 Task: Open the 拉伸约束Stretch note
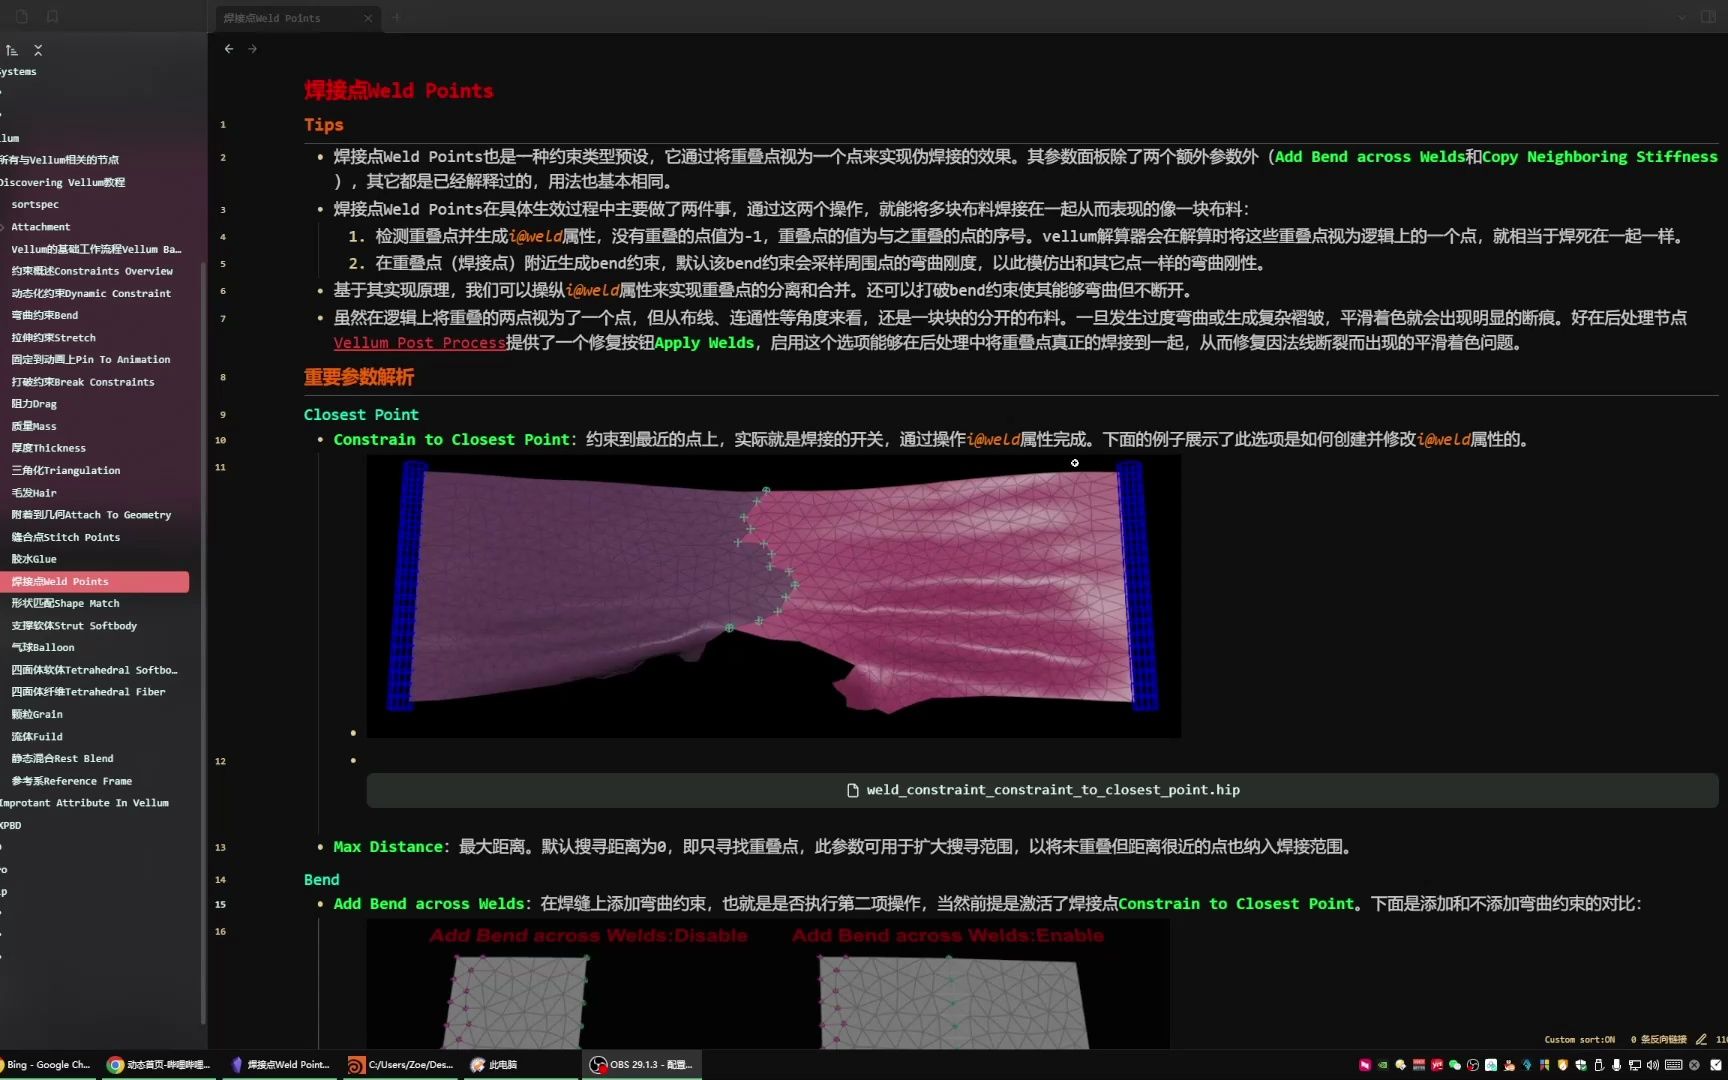(x=54, y=338)
